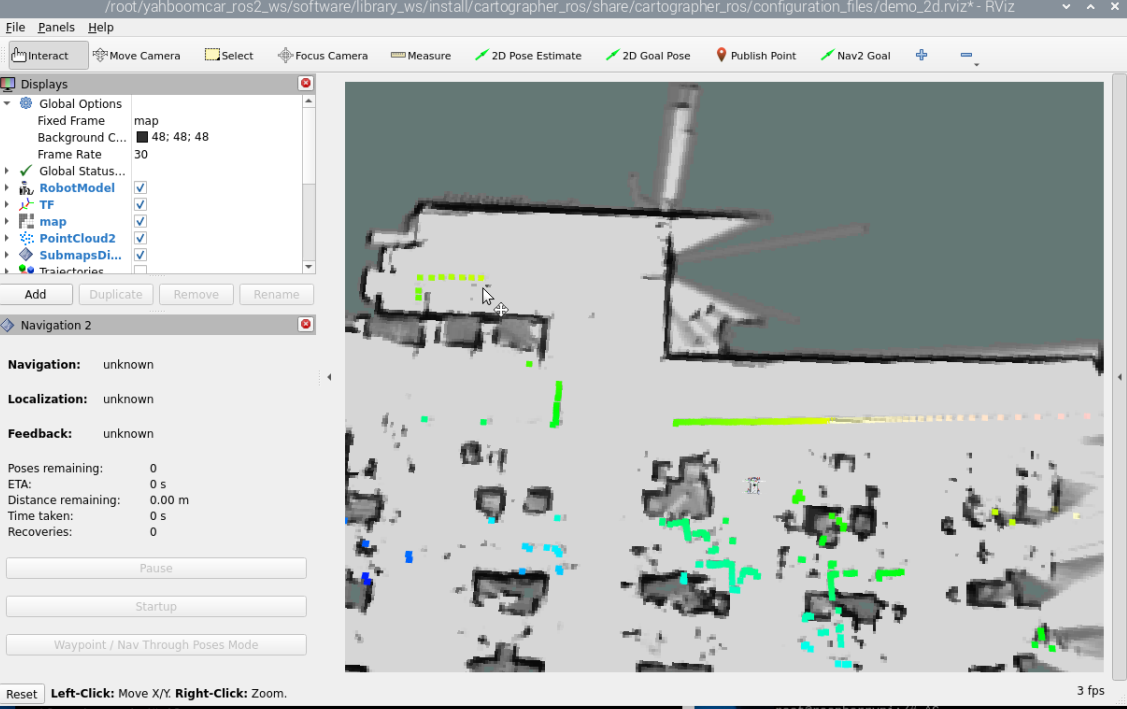Click the Publish Point tool
The width and height of the screenshot is (1127, 709).
pyautogui.click(x=755, y=56)
